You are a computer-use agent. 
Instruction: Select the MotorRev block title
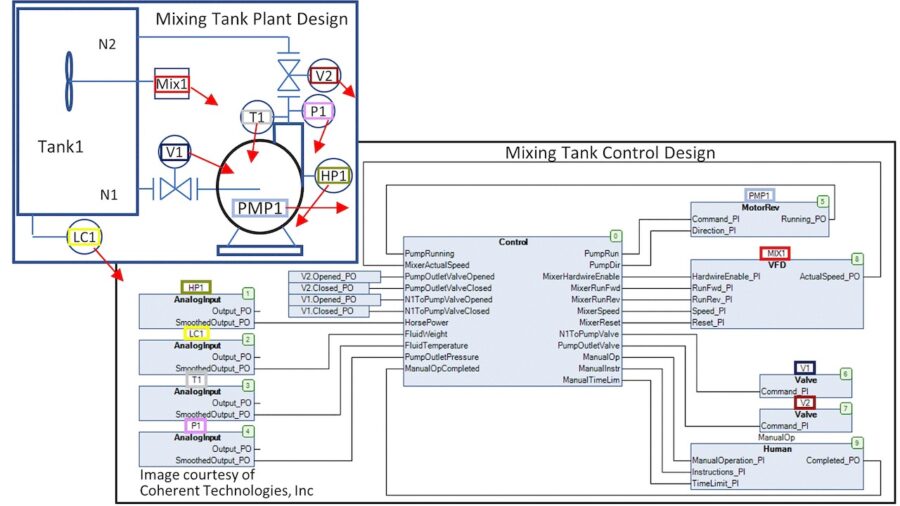click(760, 208)
